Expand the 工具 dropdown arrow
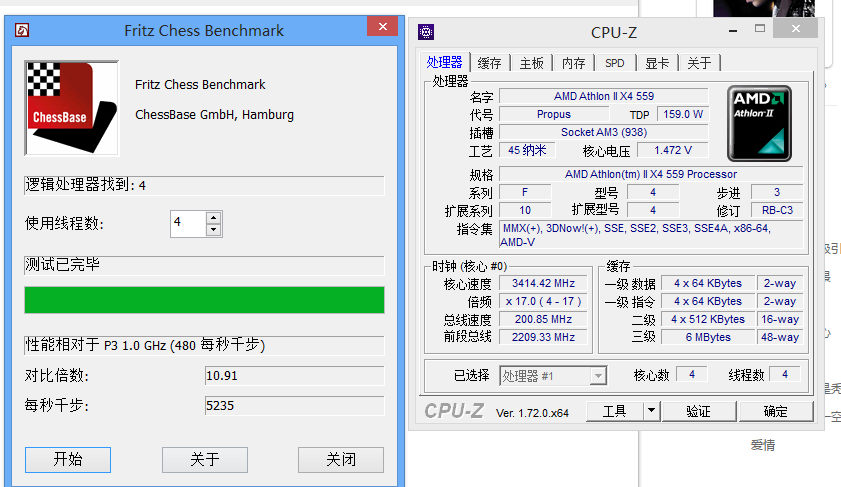This screenshot has height=487, width=841. 651,411
